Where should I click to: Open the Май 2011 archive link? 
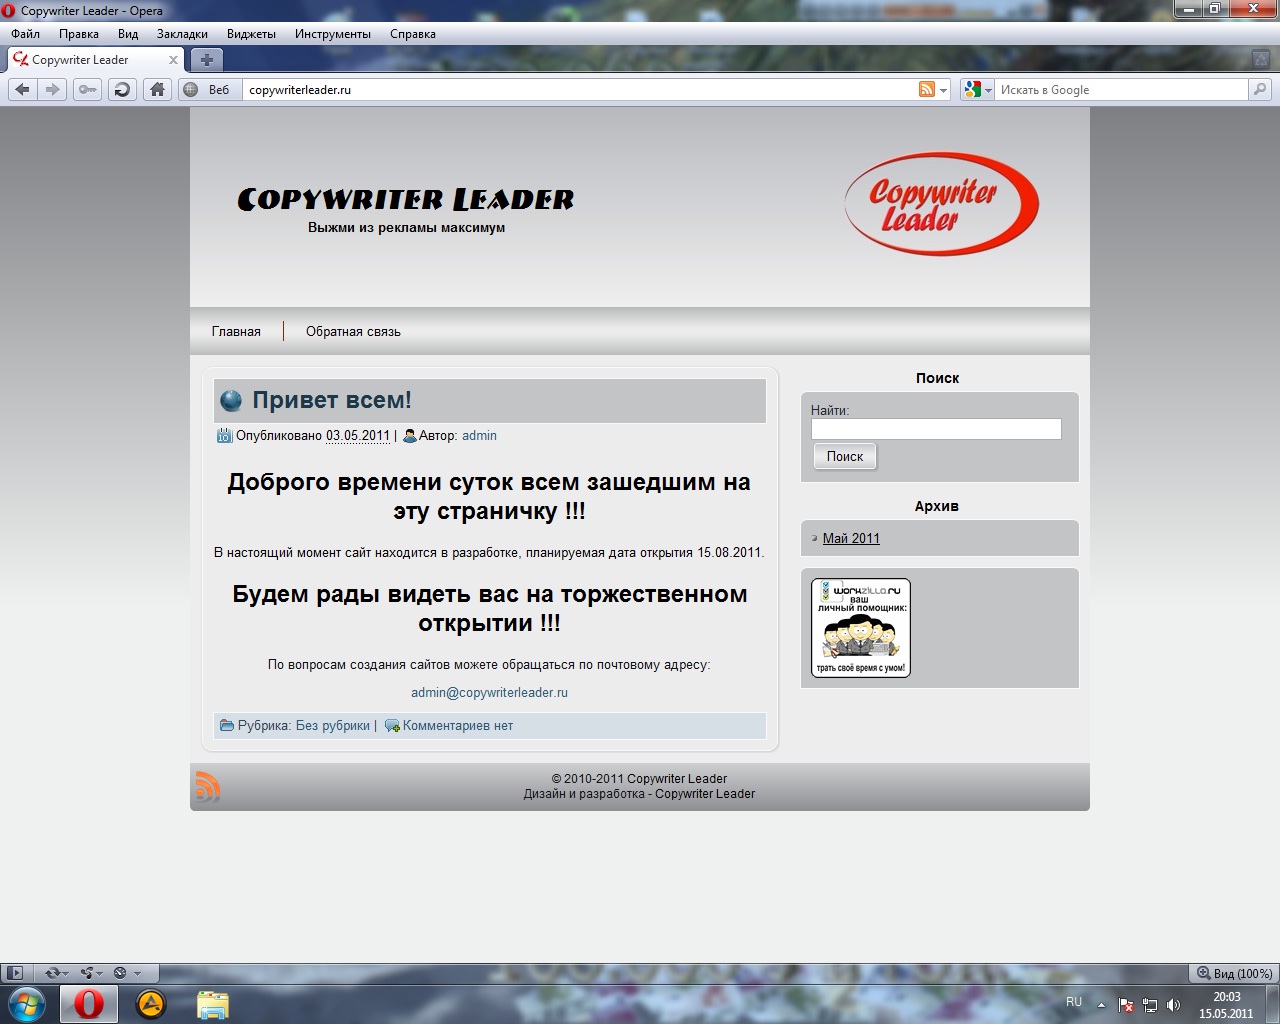click(850, 538)
